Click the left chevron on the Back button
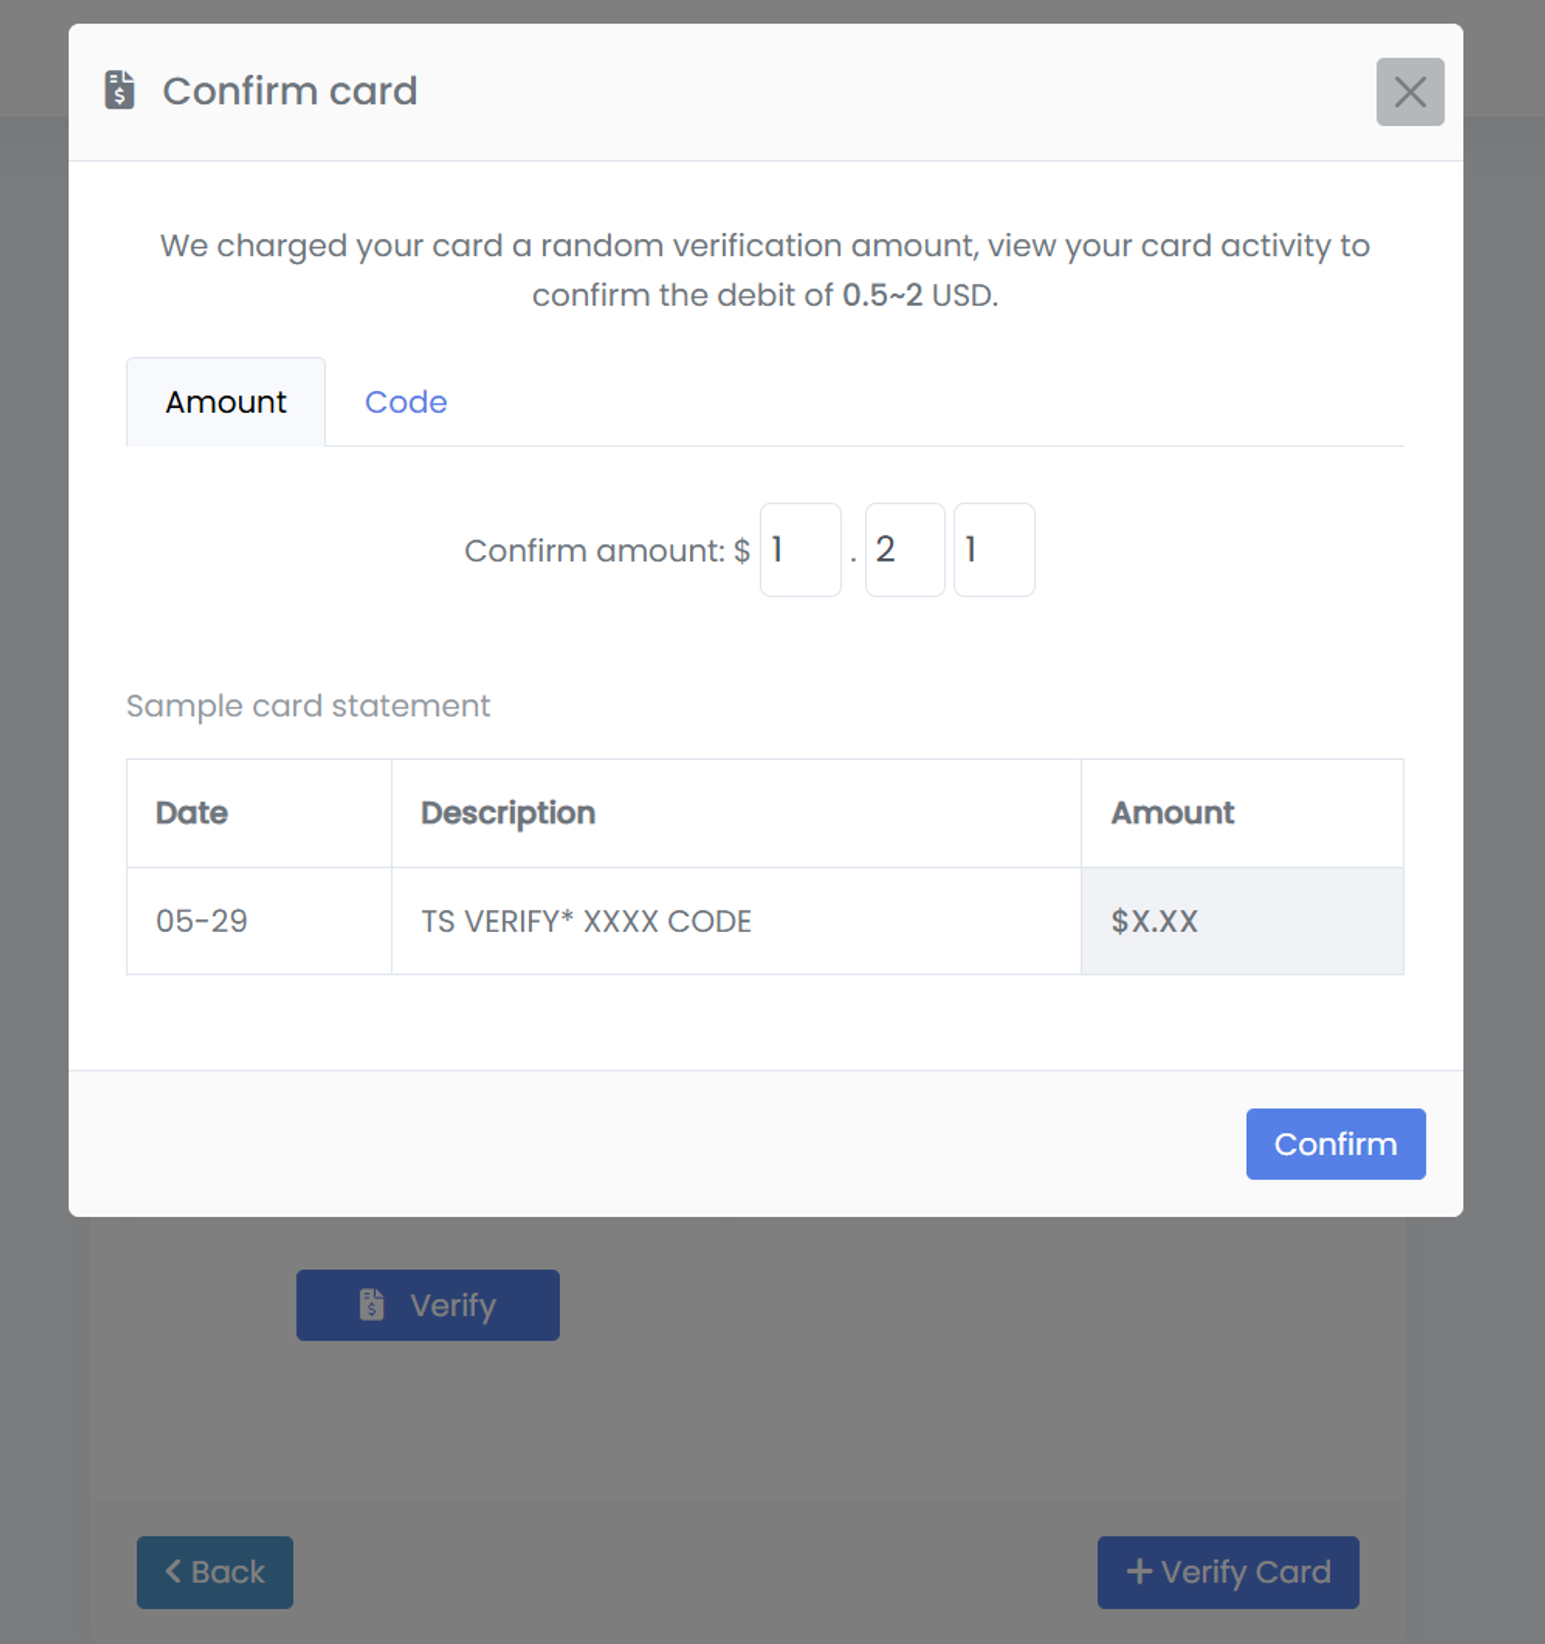1545x1644 pixels. (x=173, y=1571)
